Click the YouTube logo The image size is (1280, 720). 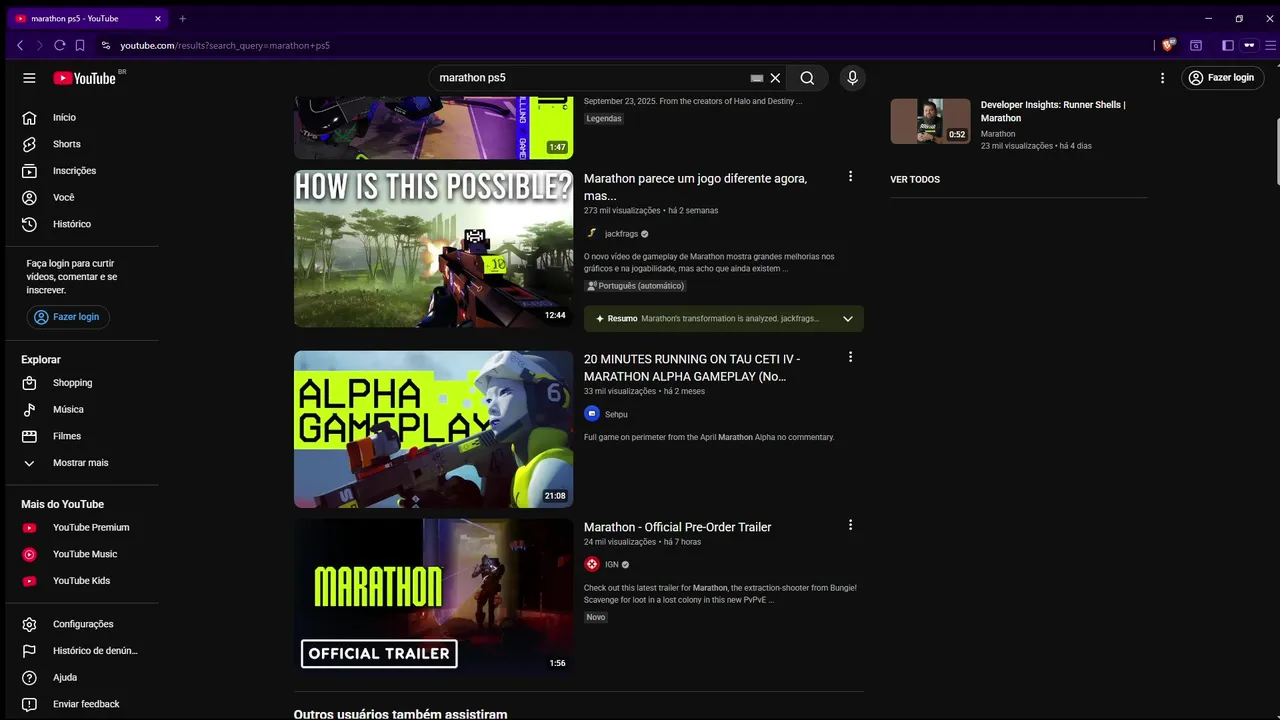tap(85, 78)
